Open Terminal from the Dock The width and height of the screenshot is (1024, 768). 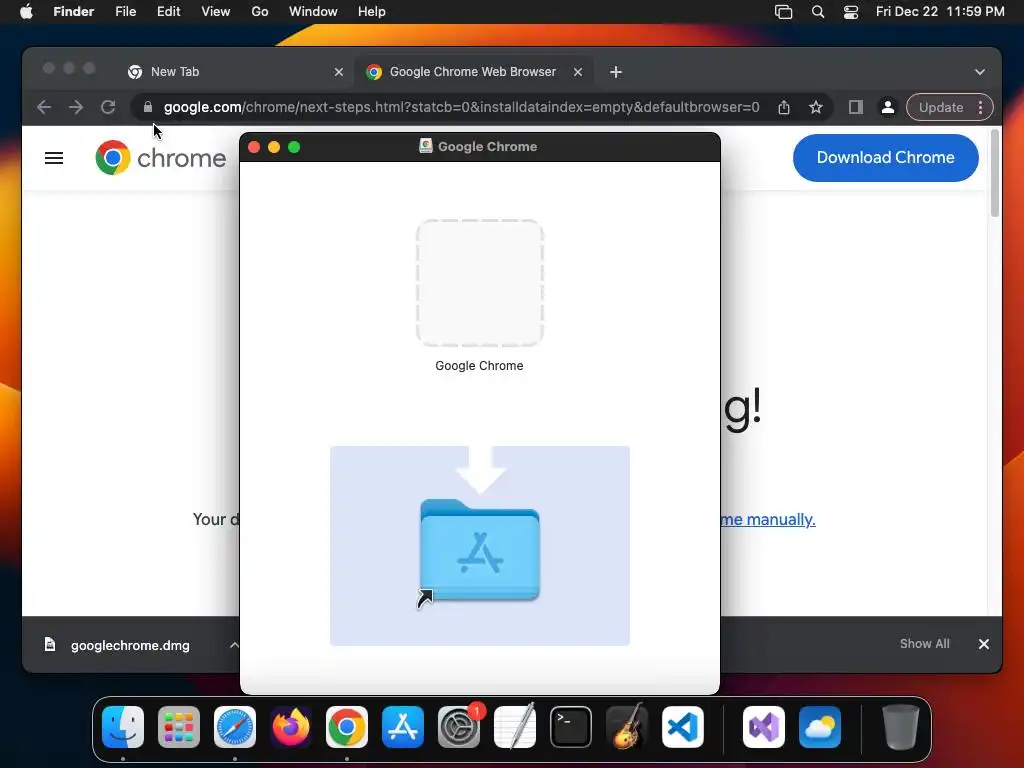click(x=571, y=727)
